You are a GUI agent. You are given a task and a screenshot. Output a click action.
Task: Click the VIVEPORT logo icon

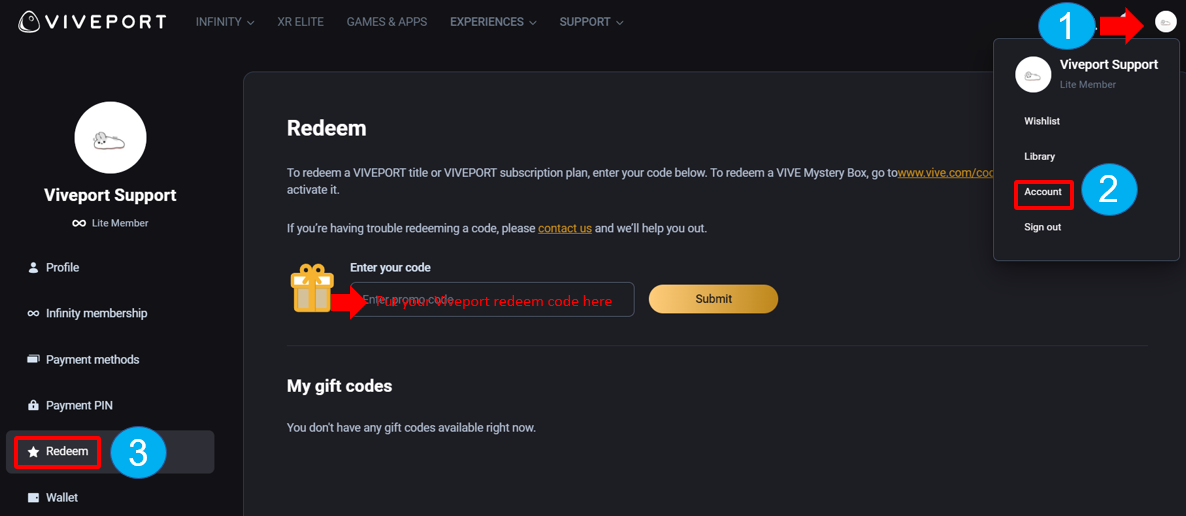(x=30, y=22)
